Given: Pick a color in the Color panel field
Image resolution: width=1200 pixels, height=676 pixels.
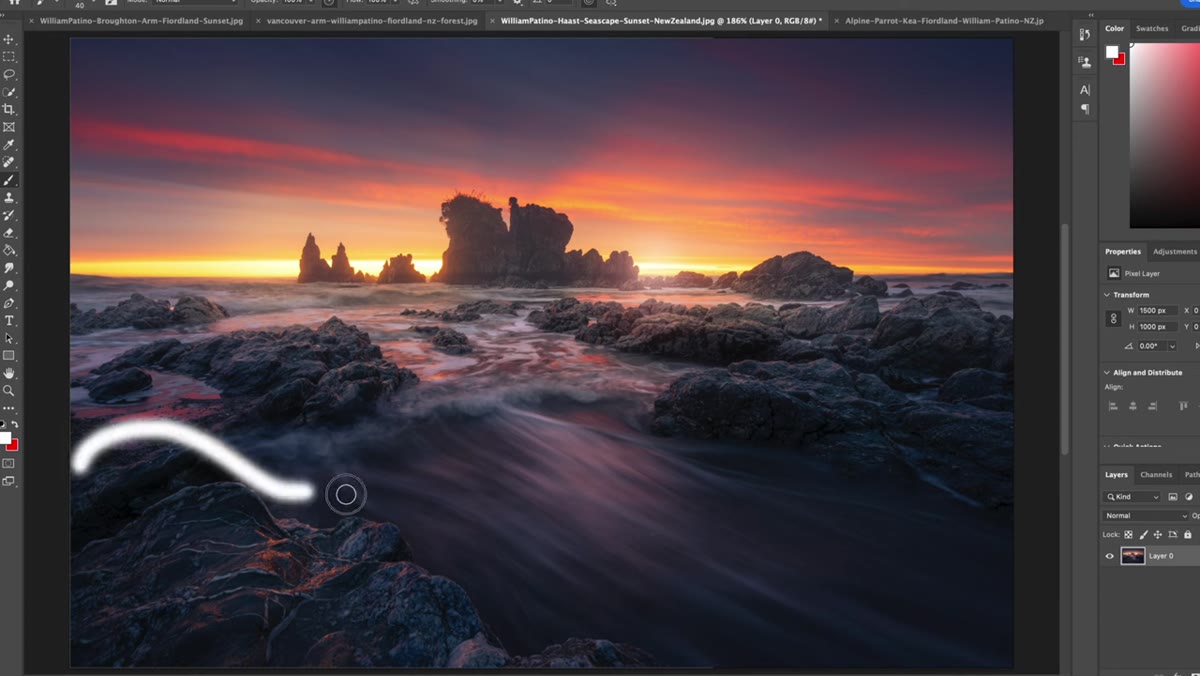Looking at the screenshot, I should [1165, 135].
